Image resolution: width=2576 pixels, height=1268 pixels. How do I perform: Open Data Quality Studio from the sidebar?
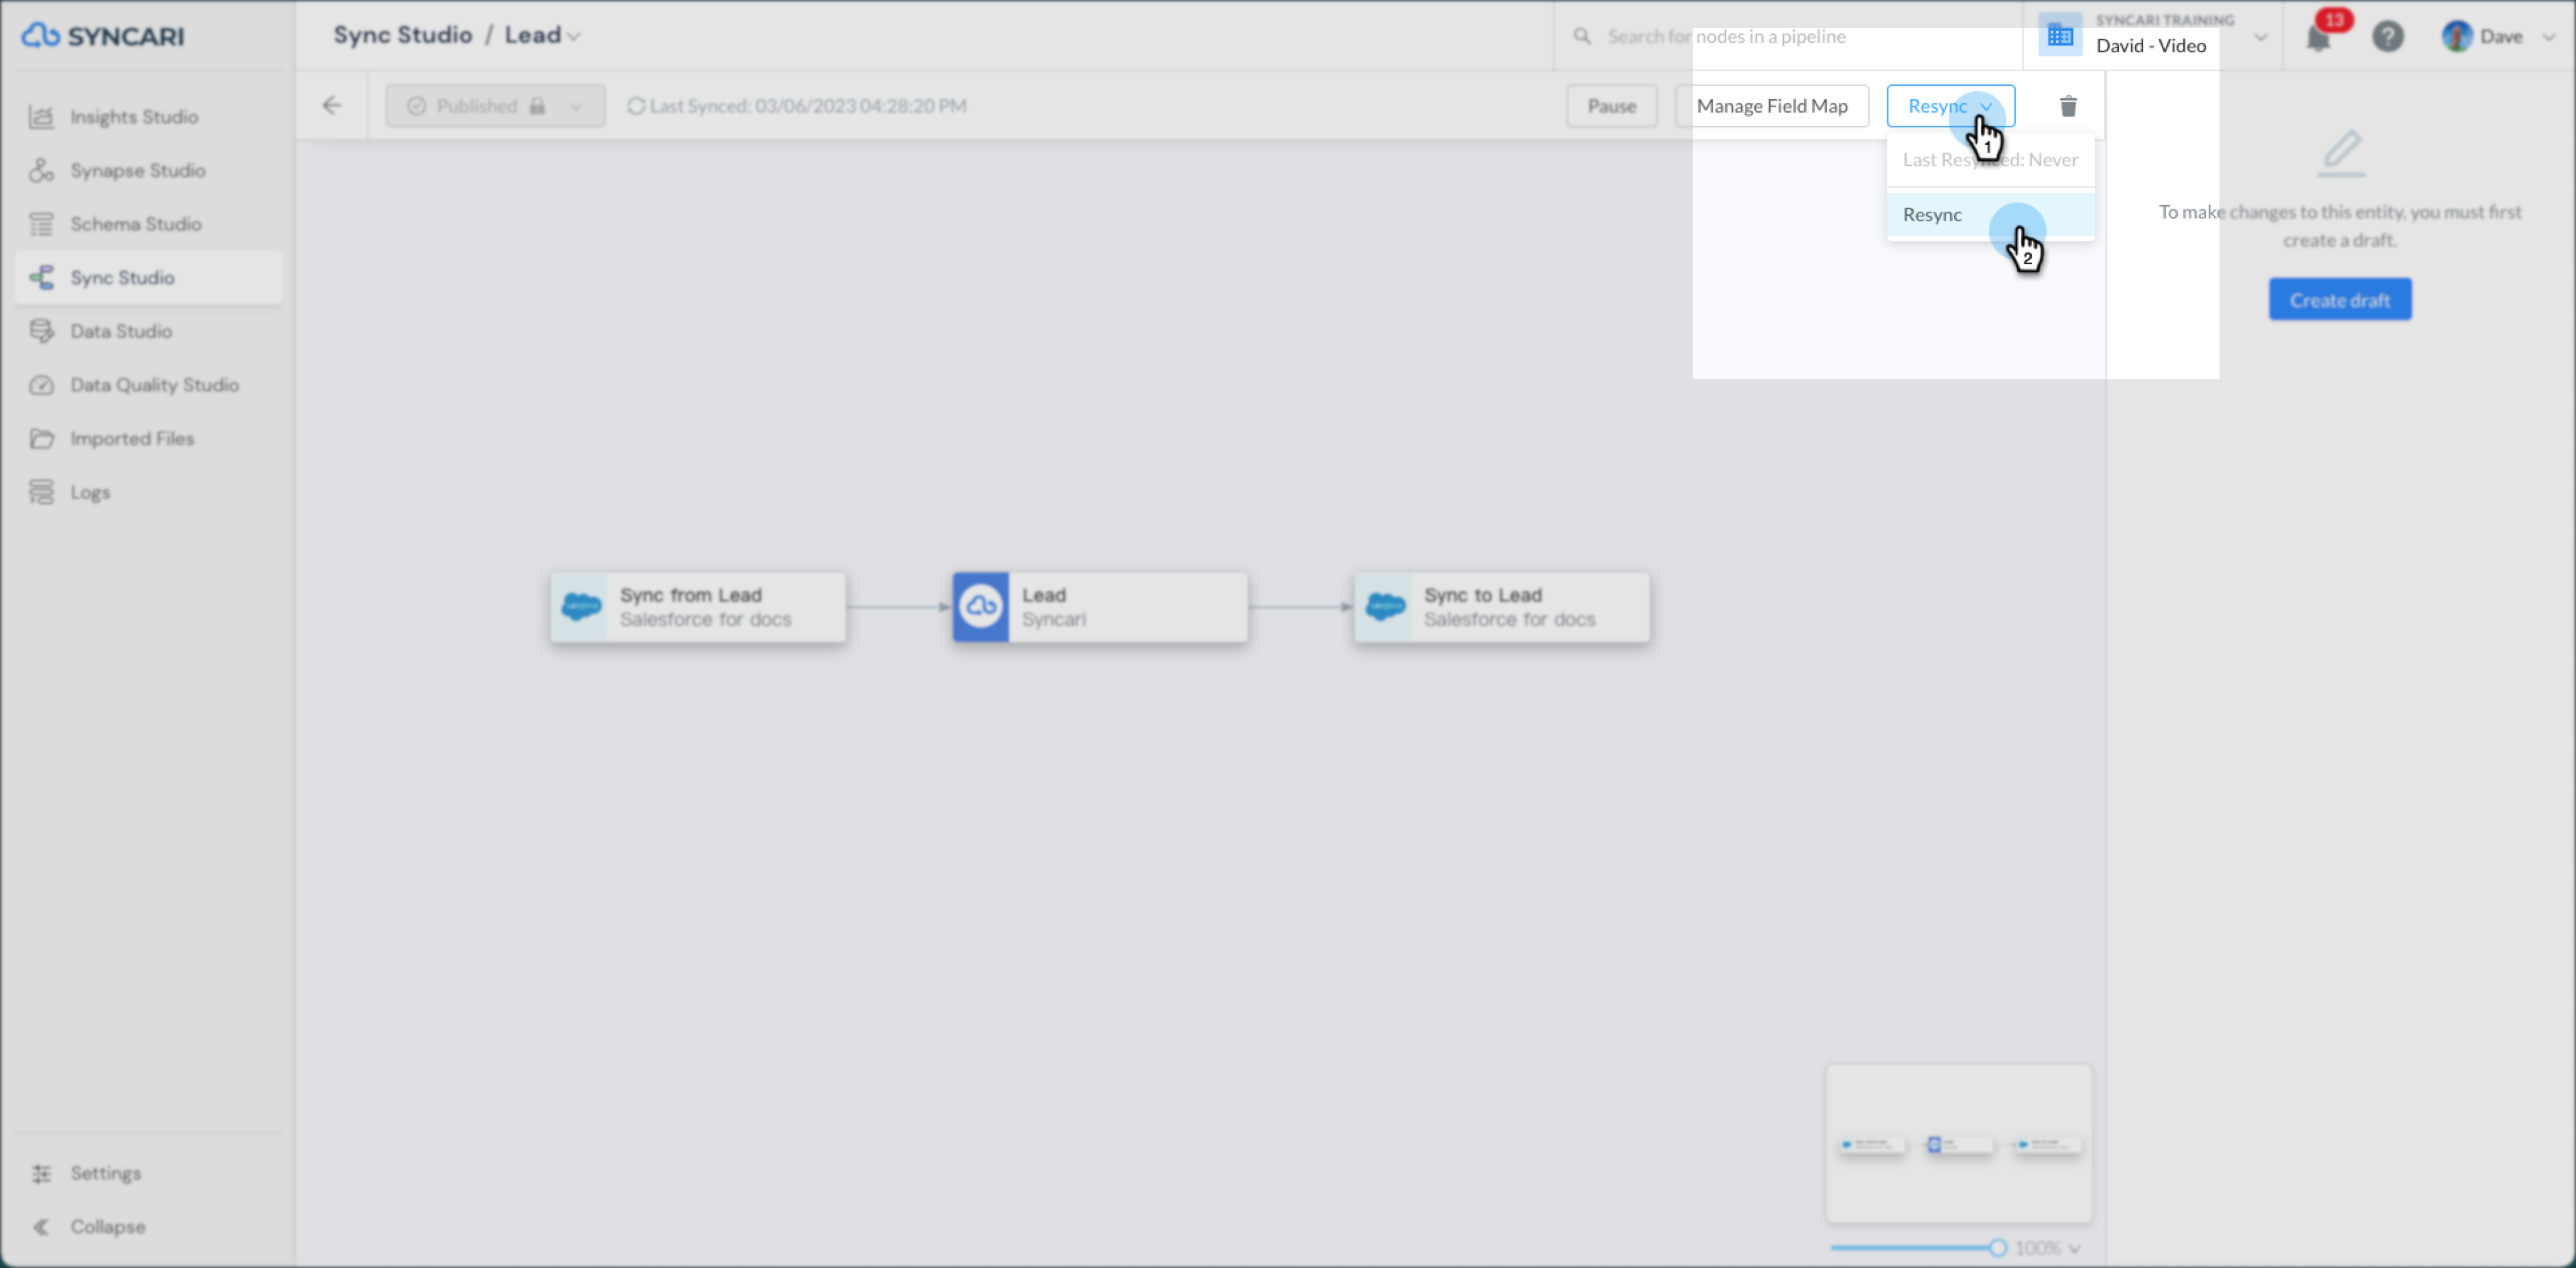pos(154,384)
